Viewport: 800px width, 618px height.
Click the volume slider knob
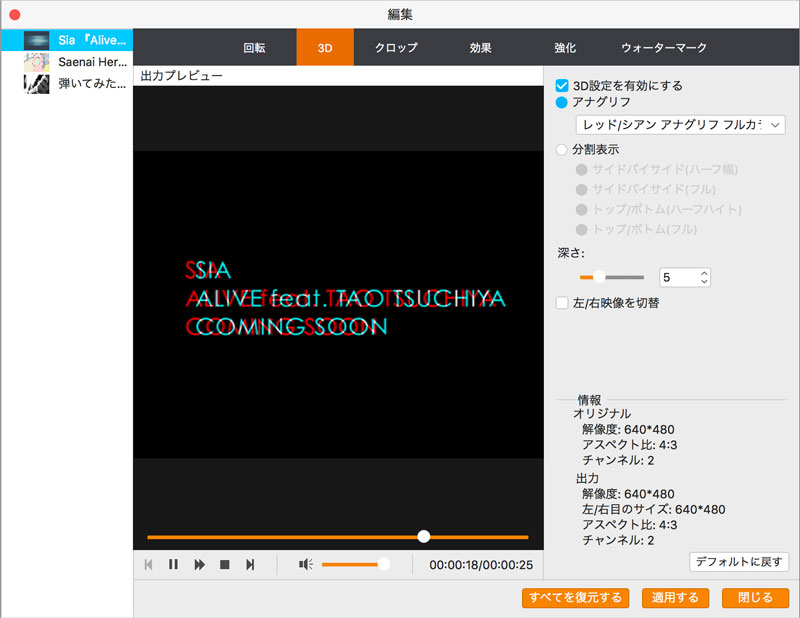(384, 564)
